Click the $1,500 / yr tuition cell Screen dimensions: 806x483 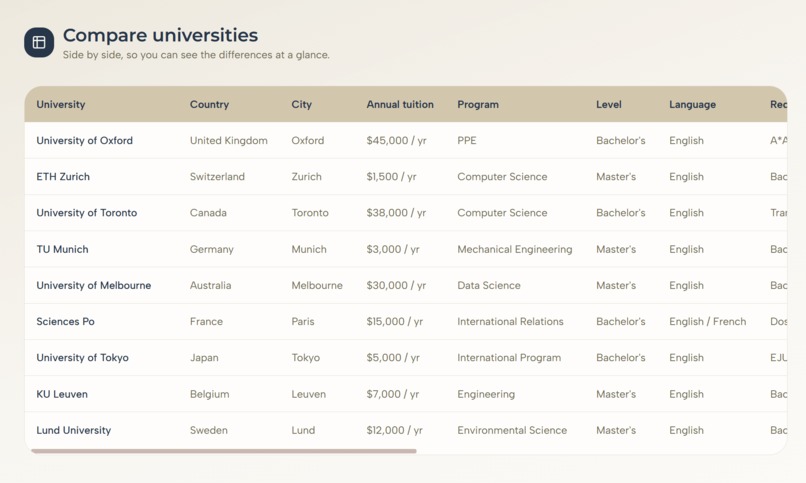pyautogui.click(x=391, y=176)
